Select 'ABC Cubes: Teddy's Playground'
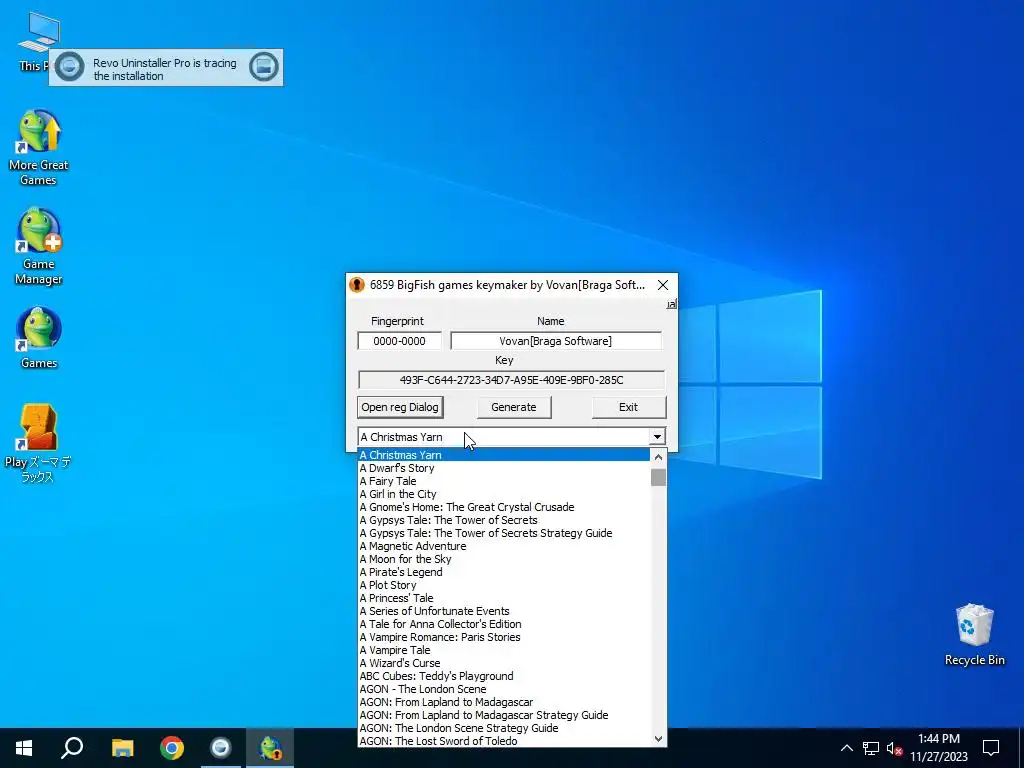The width and height of the screenshot is (1024, 768). coord(504,677)
